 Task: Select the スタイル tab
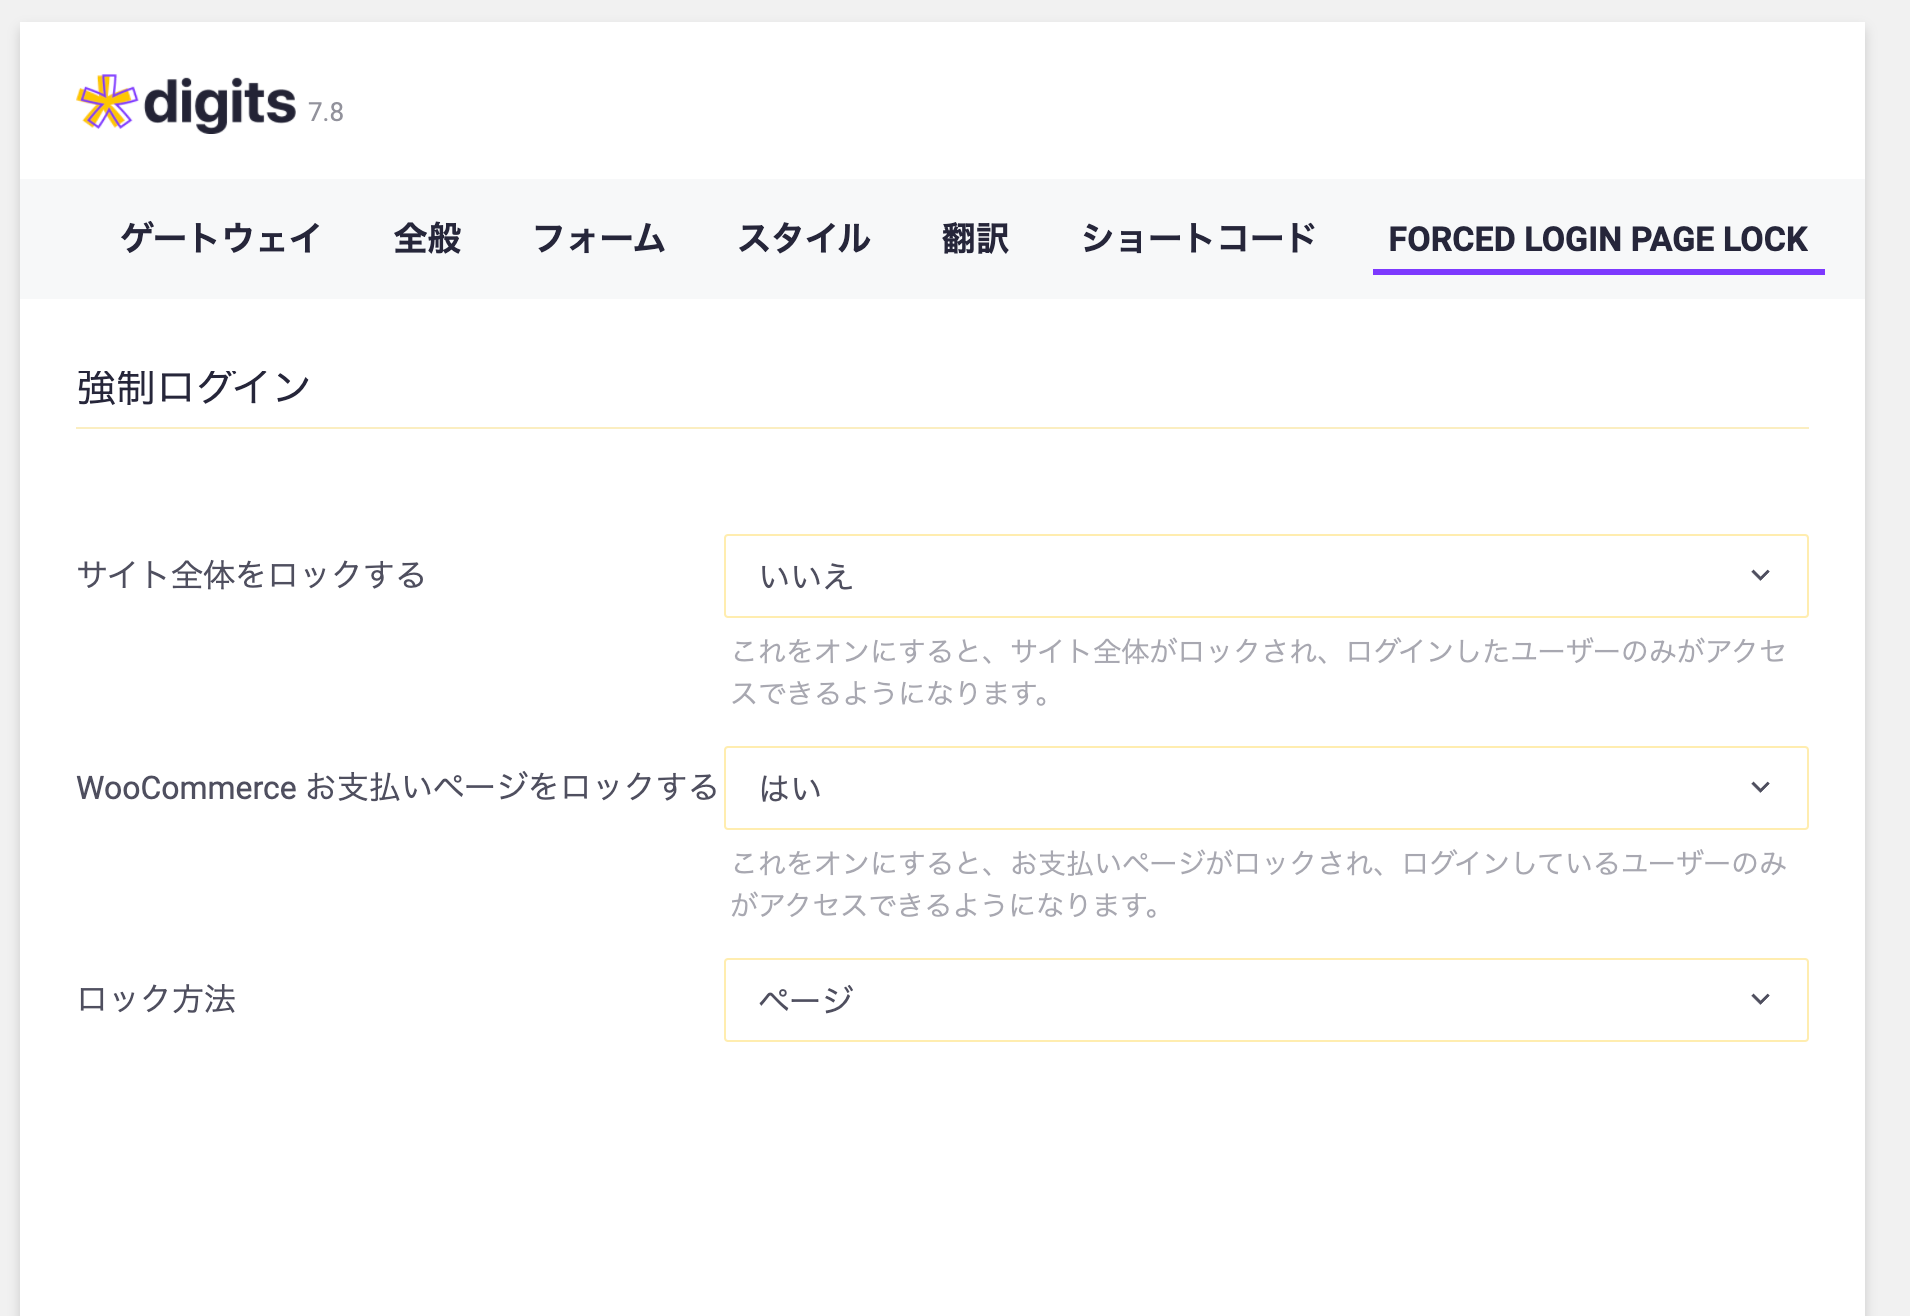click(x=804, y=239)
